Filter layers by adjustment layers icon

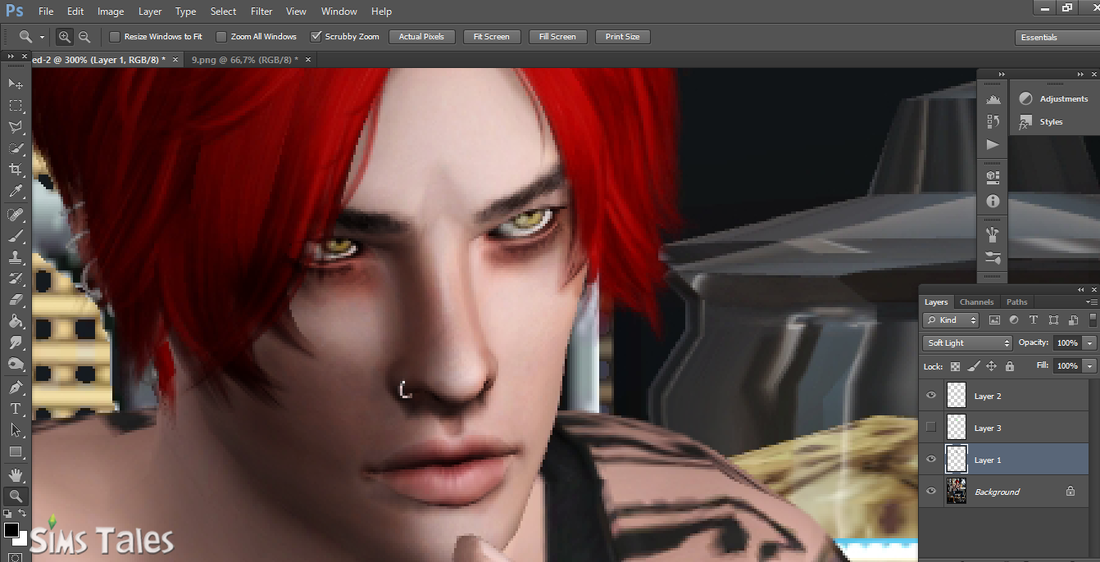tap(1014, 320)
